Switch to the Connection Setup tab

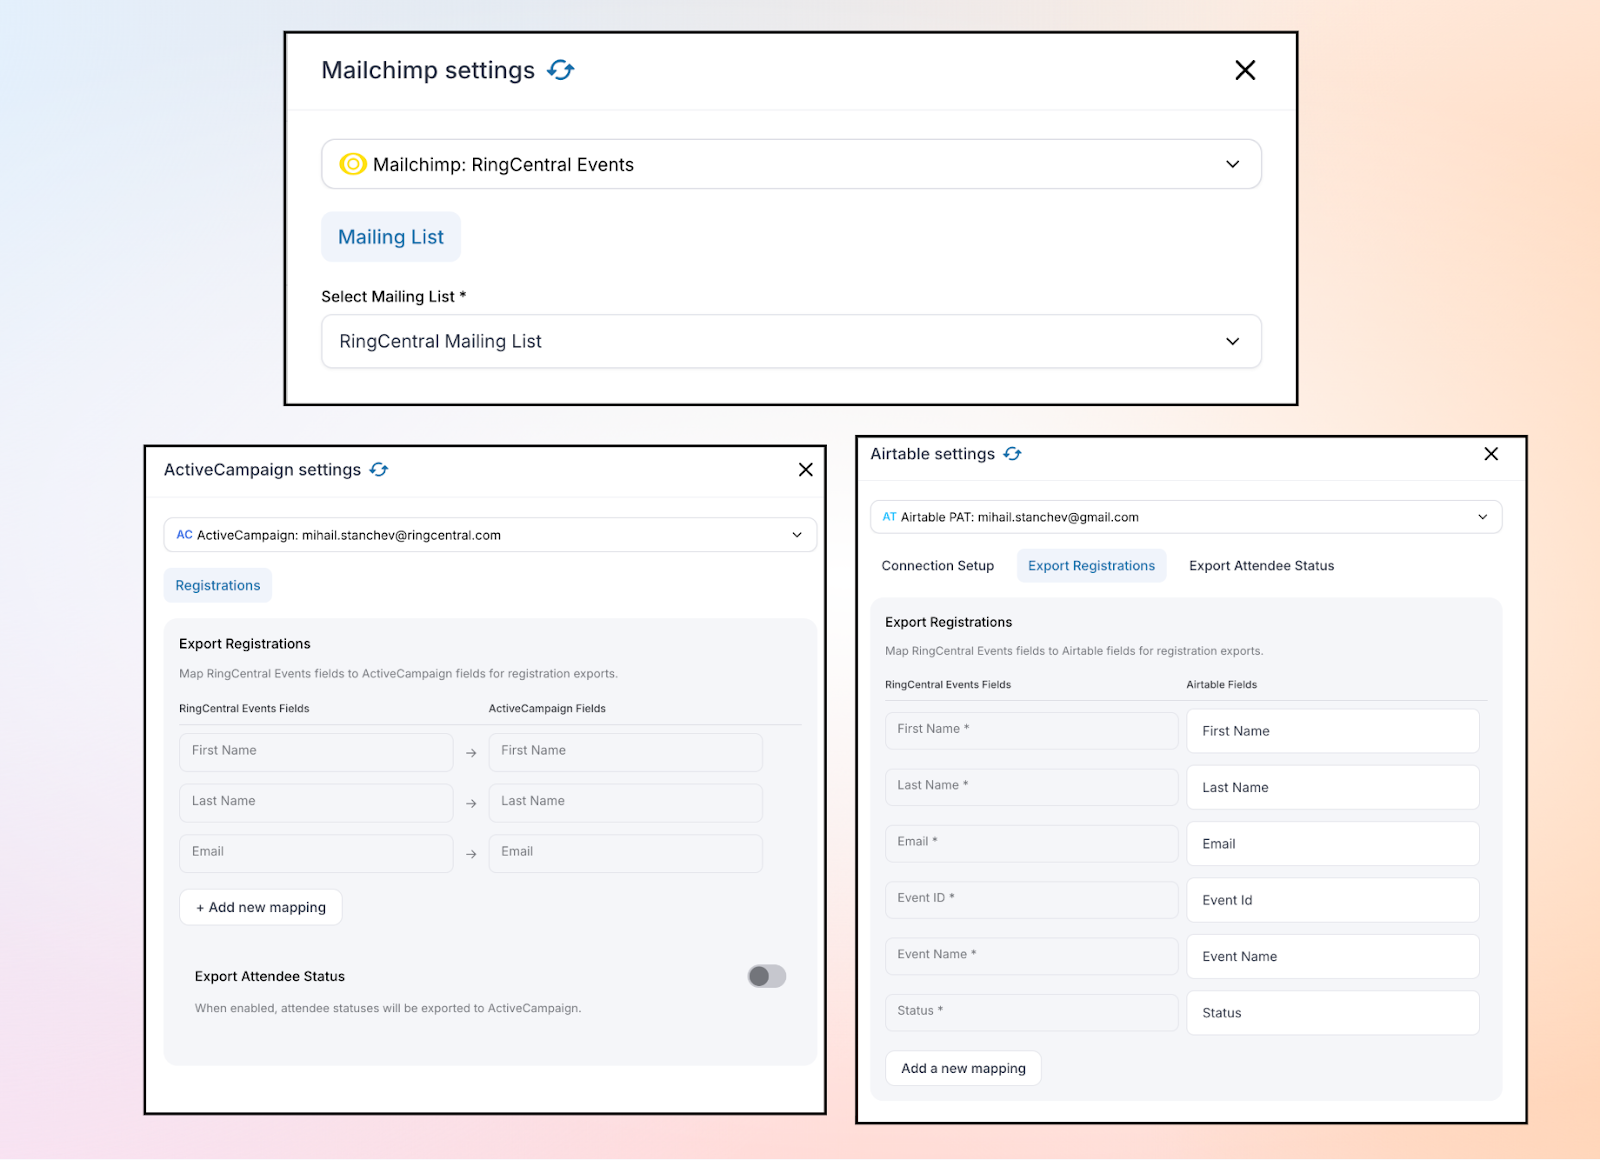tap(938, 566)
